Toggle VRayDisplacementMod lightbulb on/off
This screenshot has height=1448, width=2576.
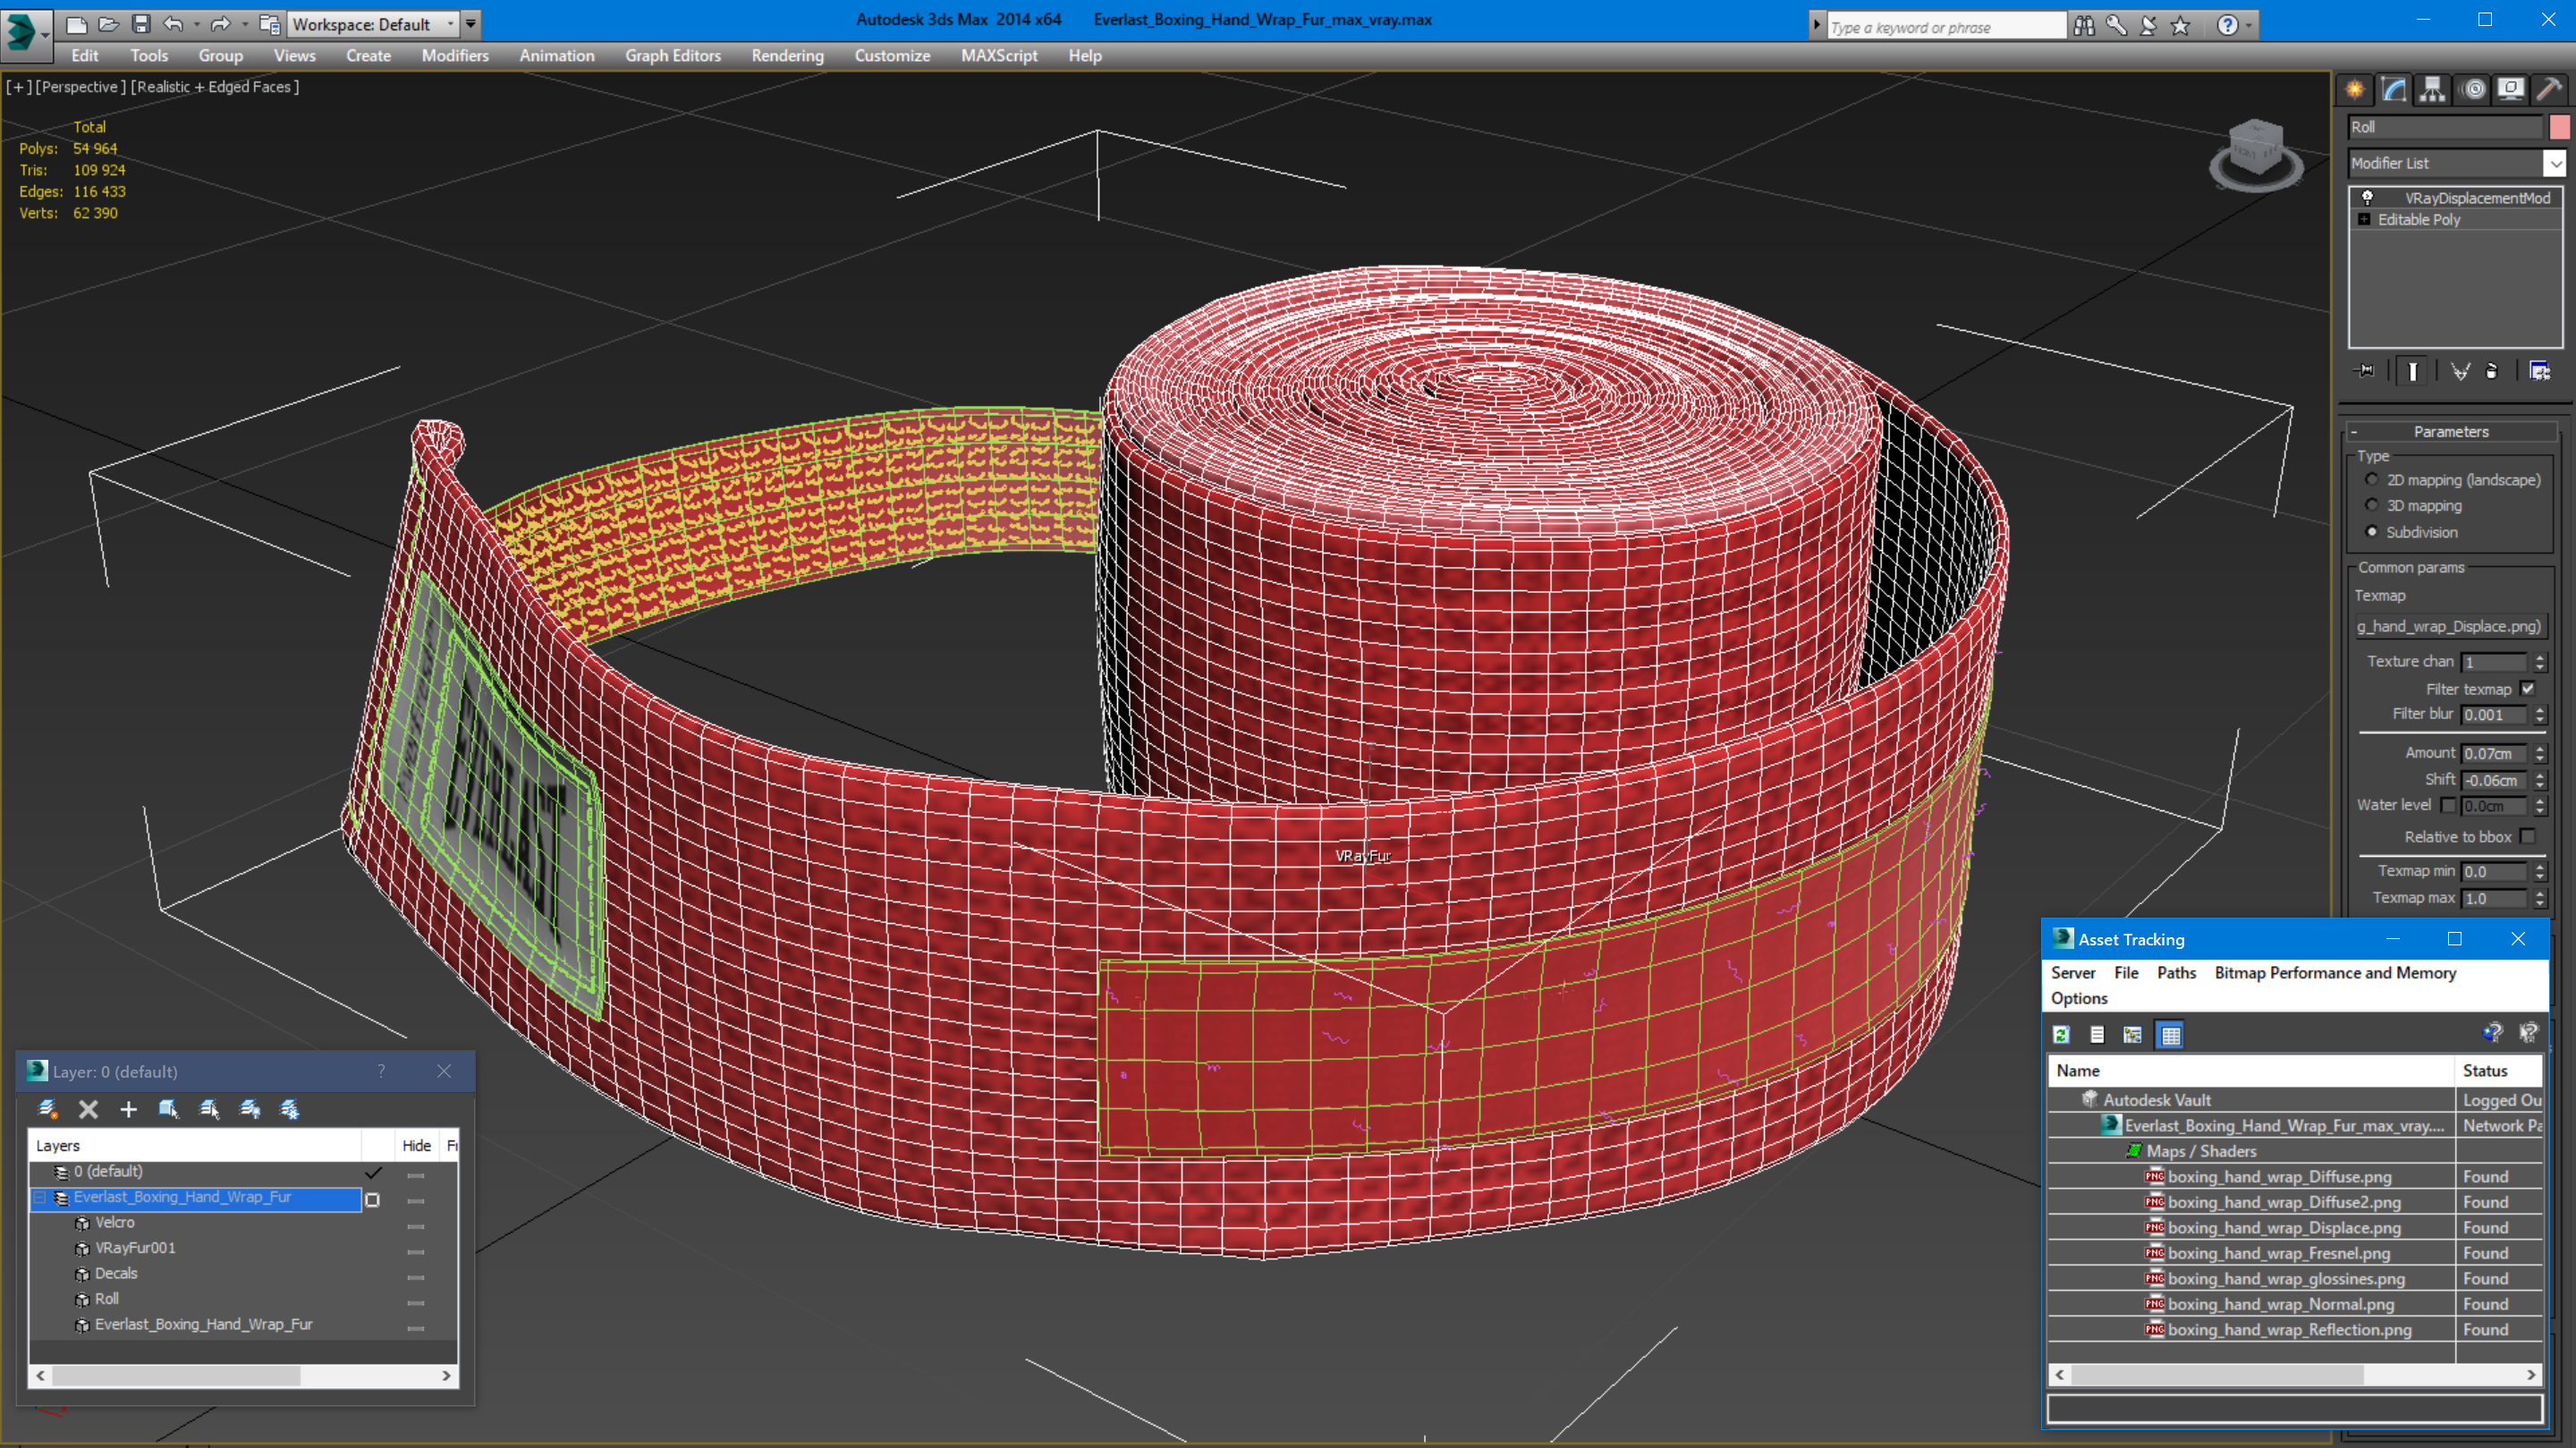click(2367, 197)
